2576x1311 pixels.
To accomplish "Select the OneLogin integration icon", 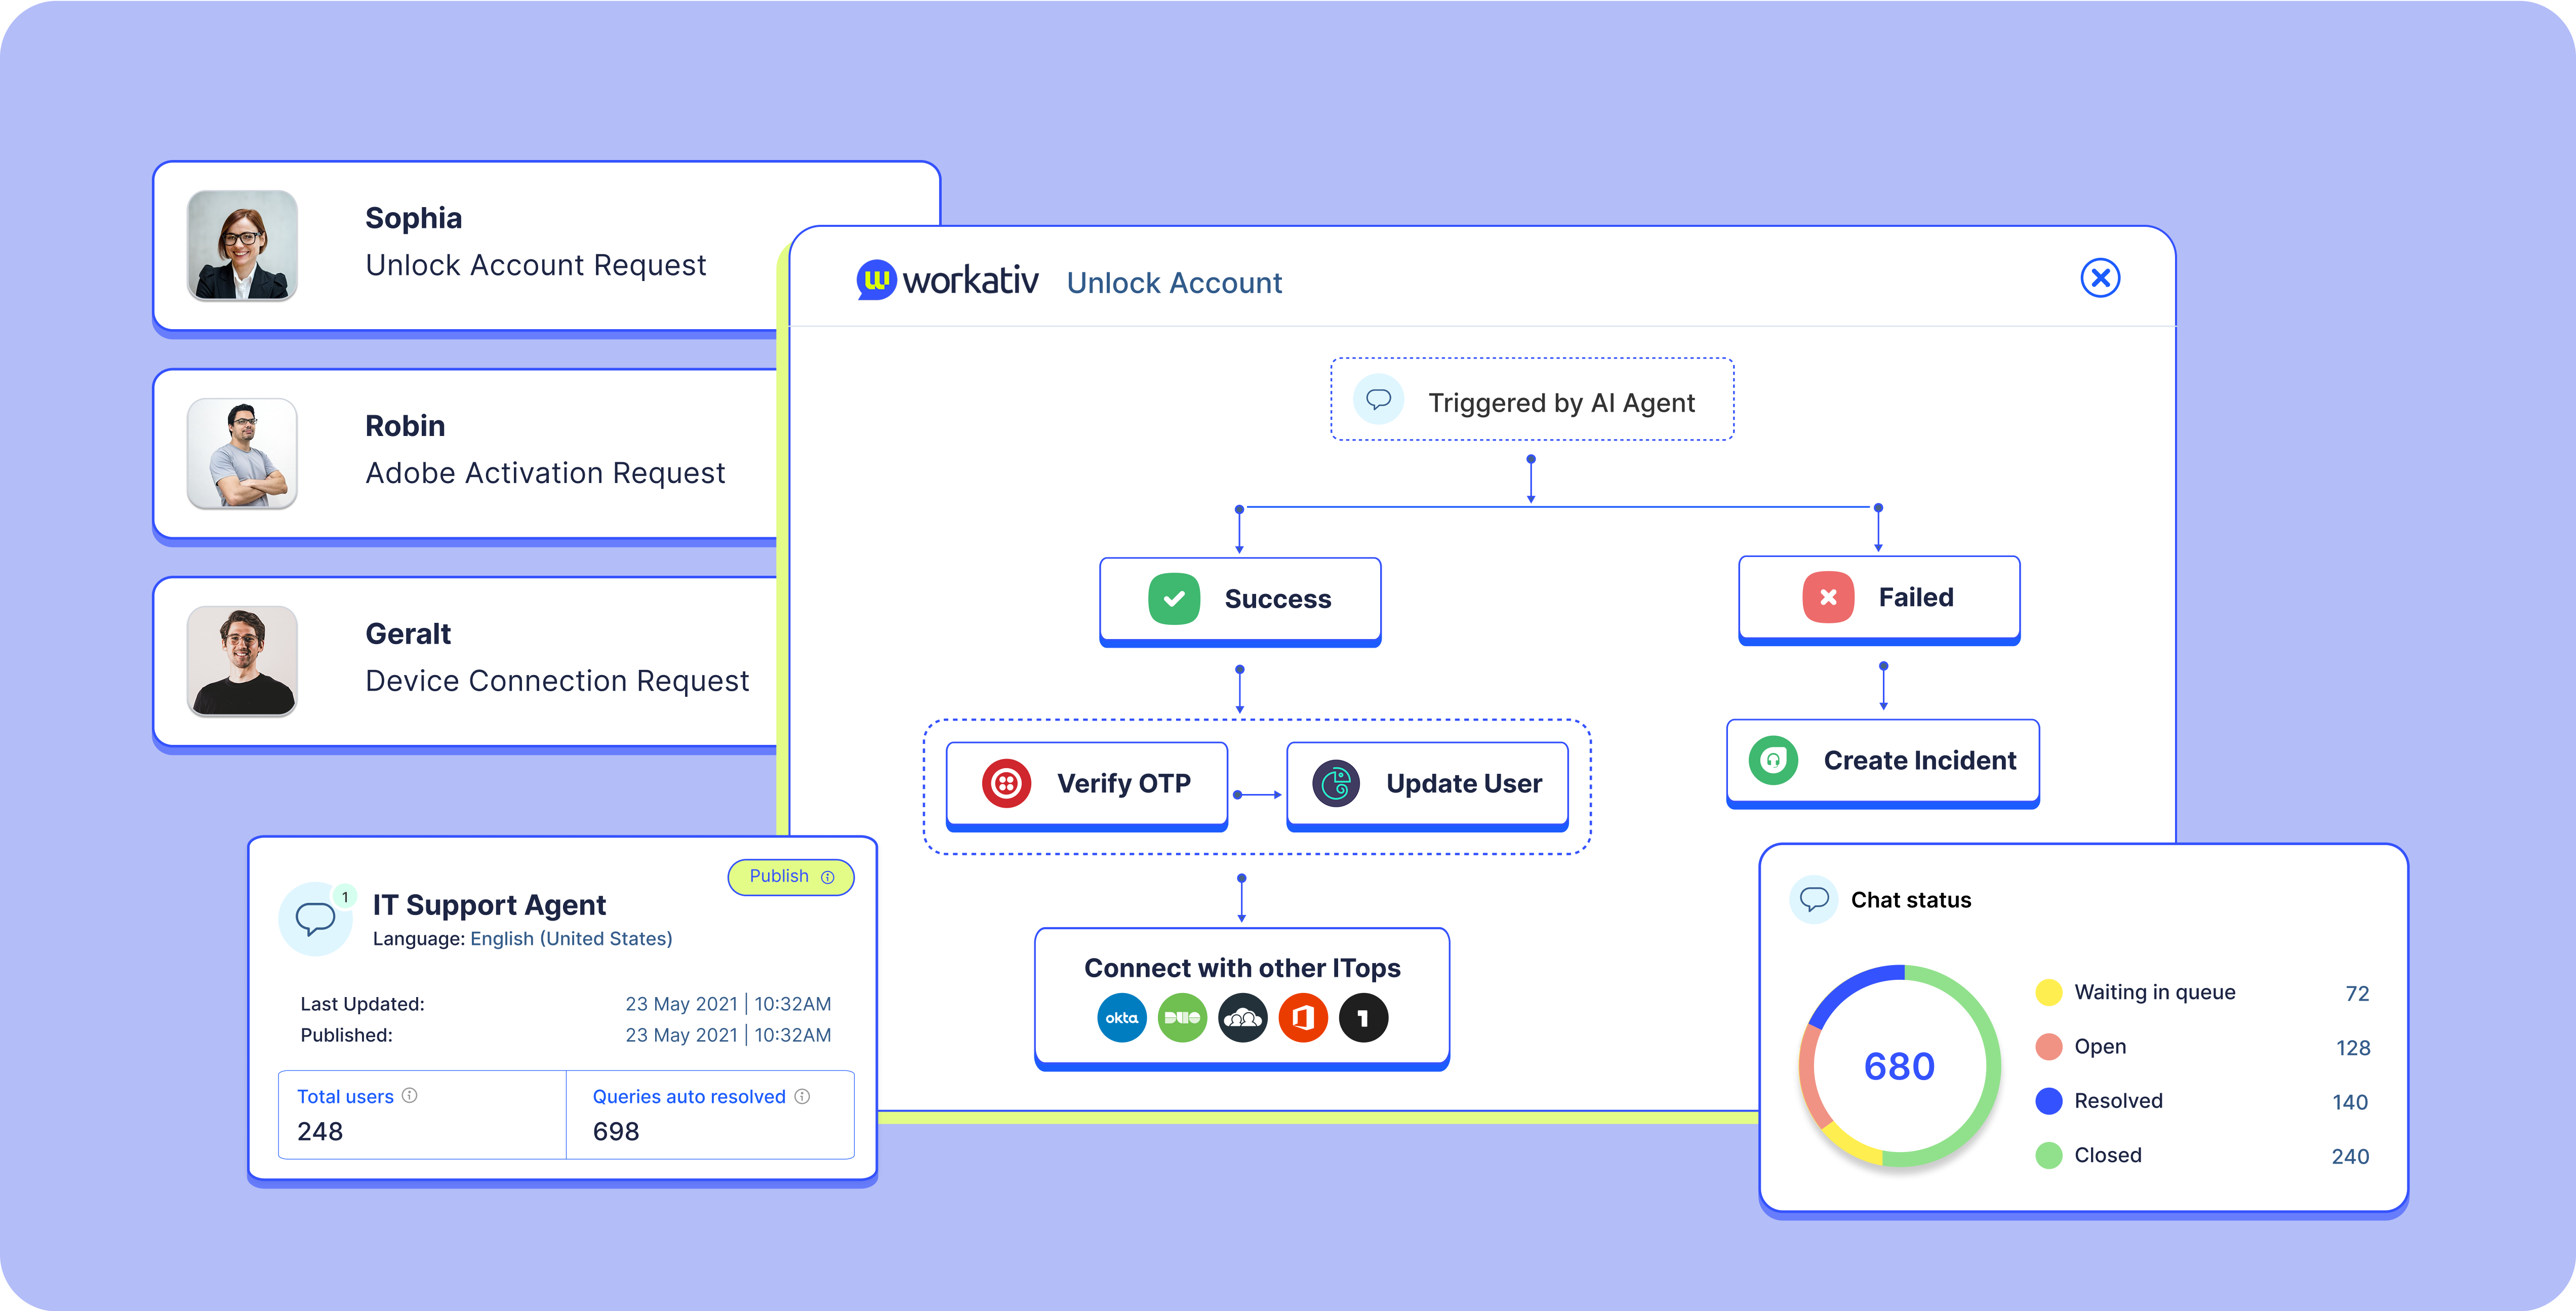I will tap(1364, 1017).
